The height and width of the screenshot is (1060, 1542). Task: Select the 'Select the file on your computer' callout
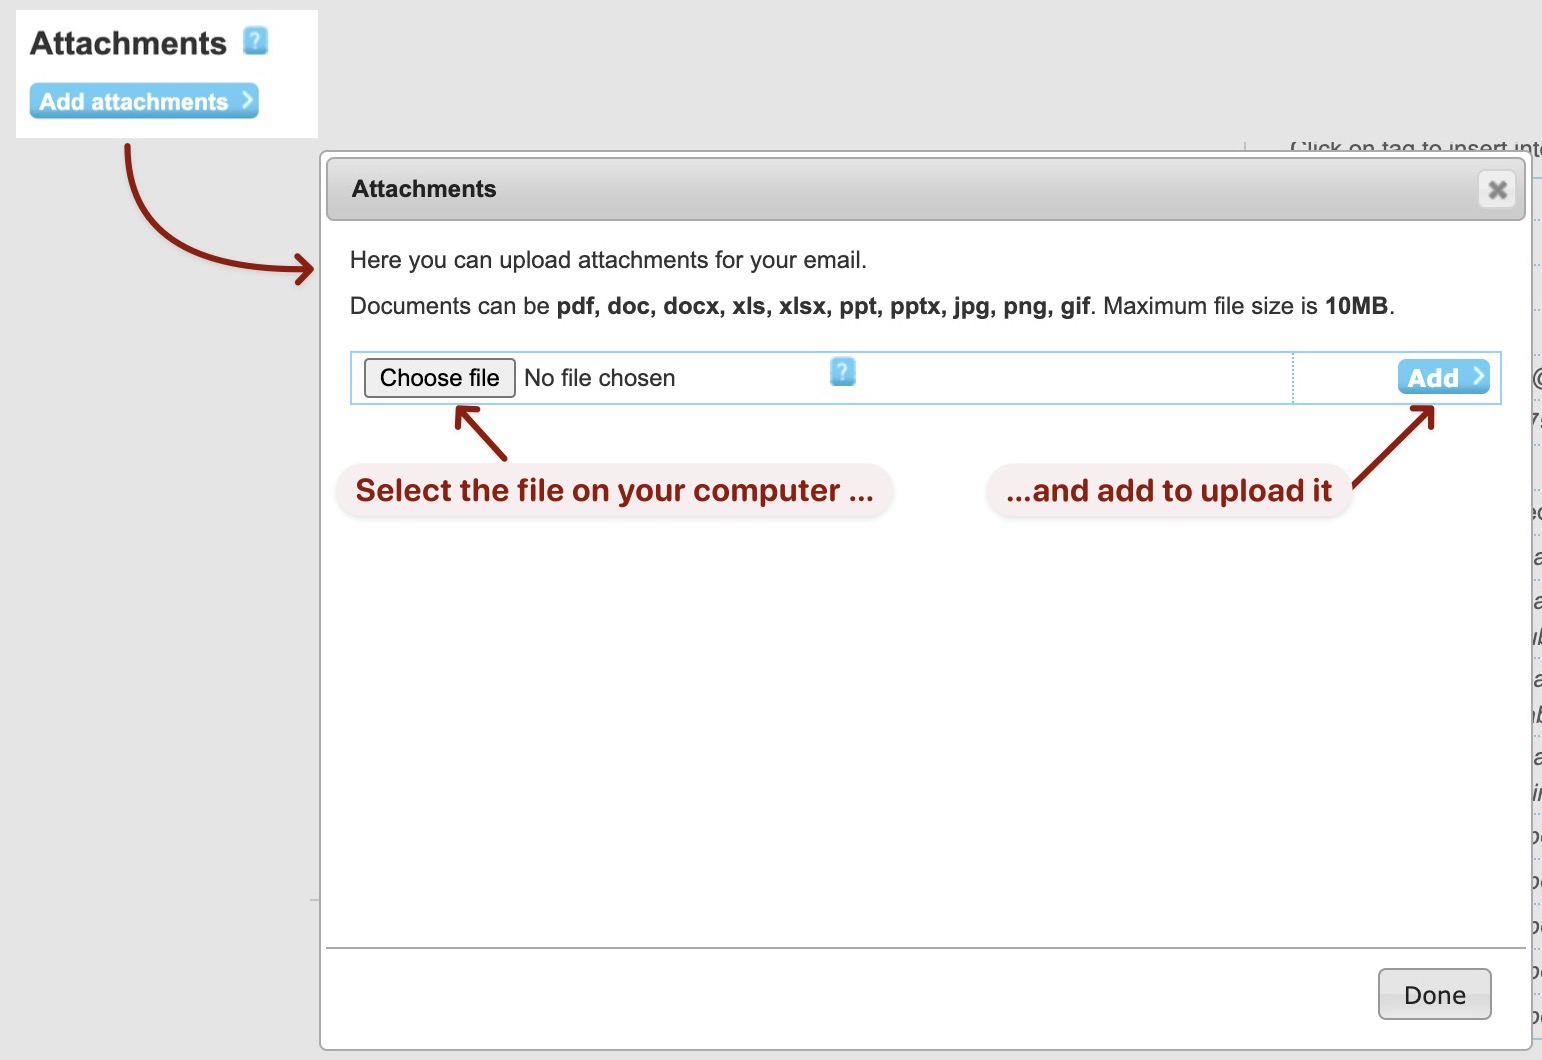click(x=614, y=491)
